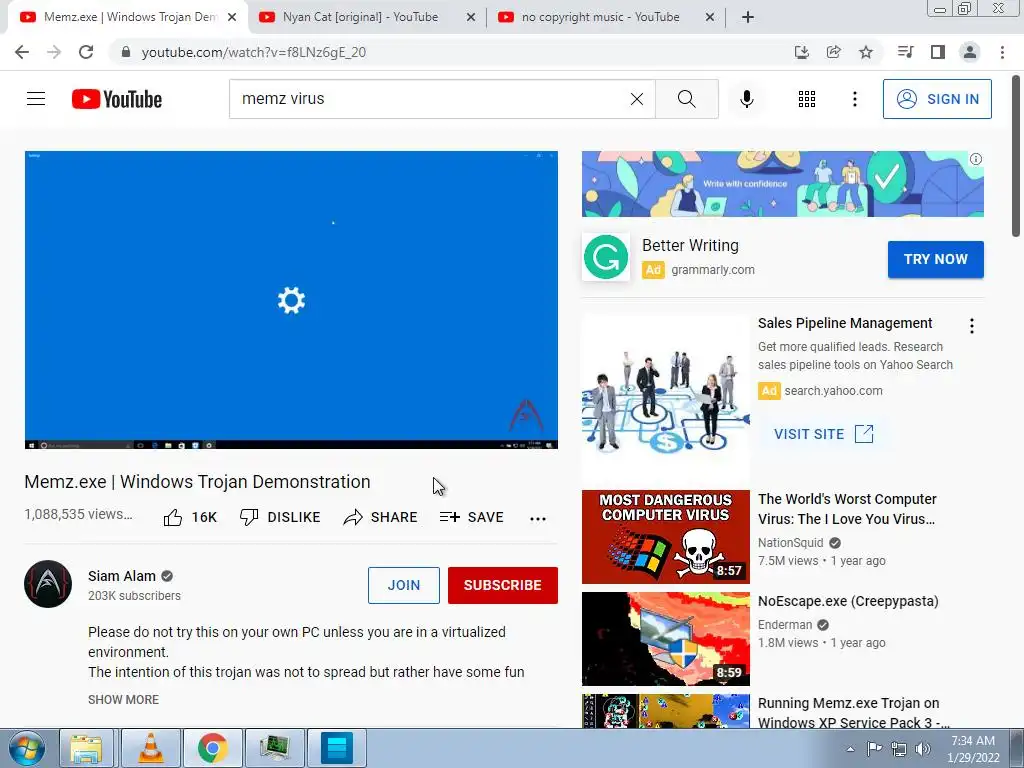1024x768 pixels.
Task: Save the video to a playlist
Action: (472, 517)
